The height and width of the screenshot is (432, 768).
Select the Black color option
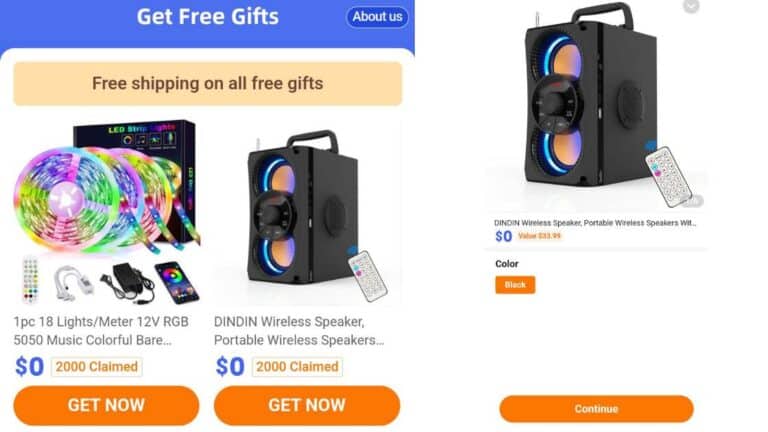pos(515,285)
